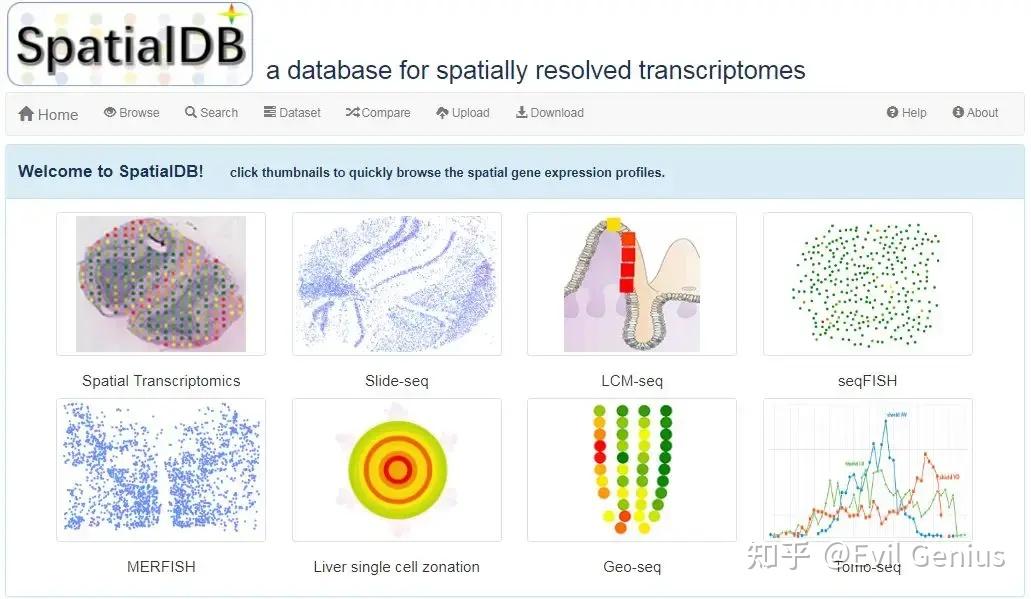This screenshot has height=599, width=1031.
Task: Select the LCM-seq thumbnail
Action: click(632, 284)
